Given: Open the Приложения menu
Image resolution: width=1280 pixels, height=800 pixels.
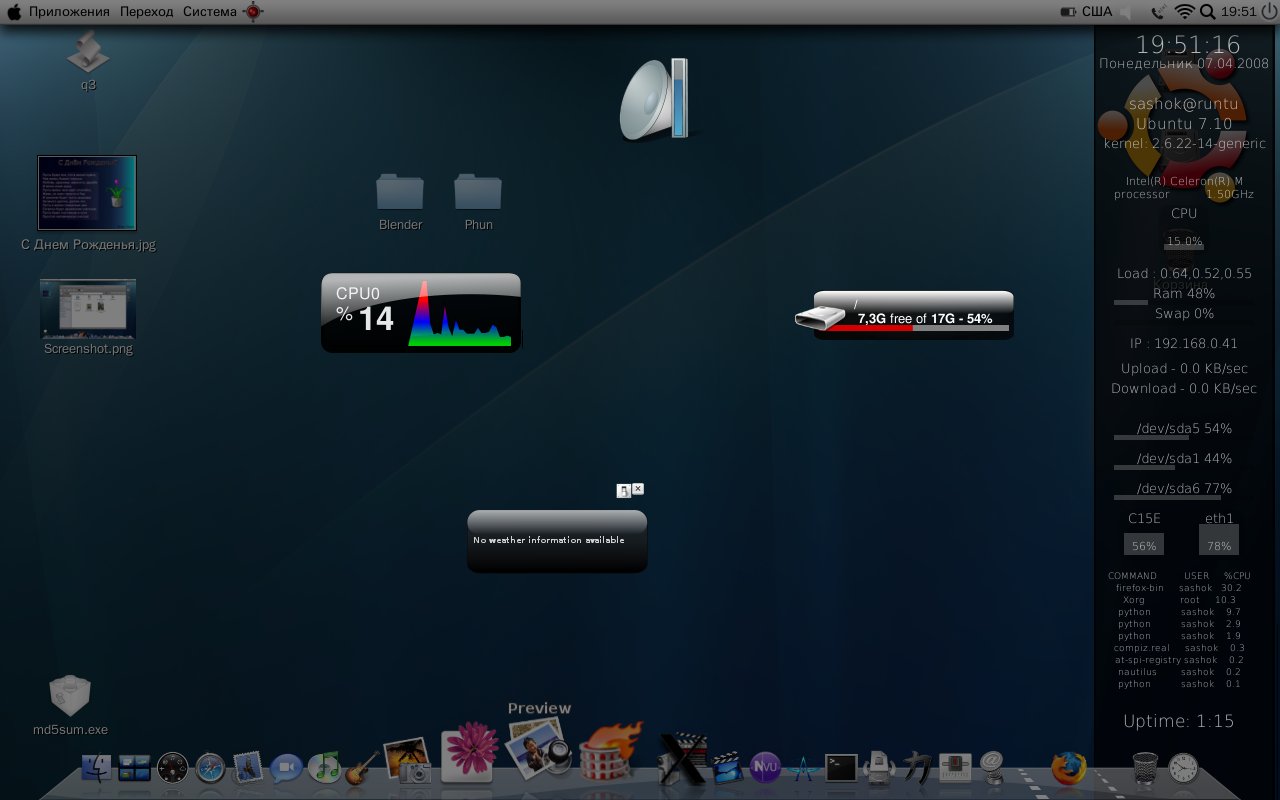Looking at the screenshot, I should pos(69,12).
